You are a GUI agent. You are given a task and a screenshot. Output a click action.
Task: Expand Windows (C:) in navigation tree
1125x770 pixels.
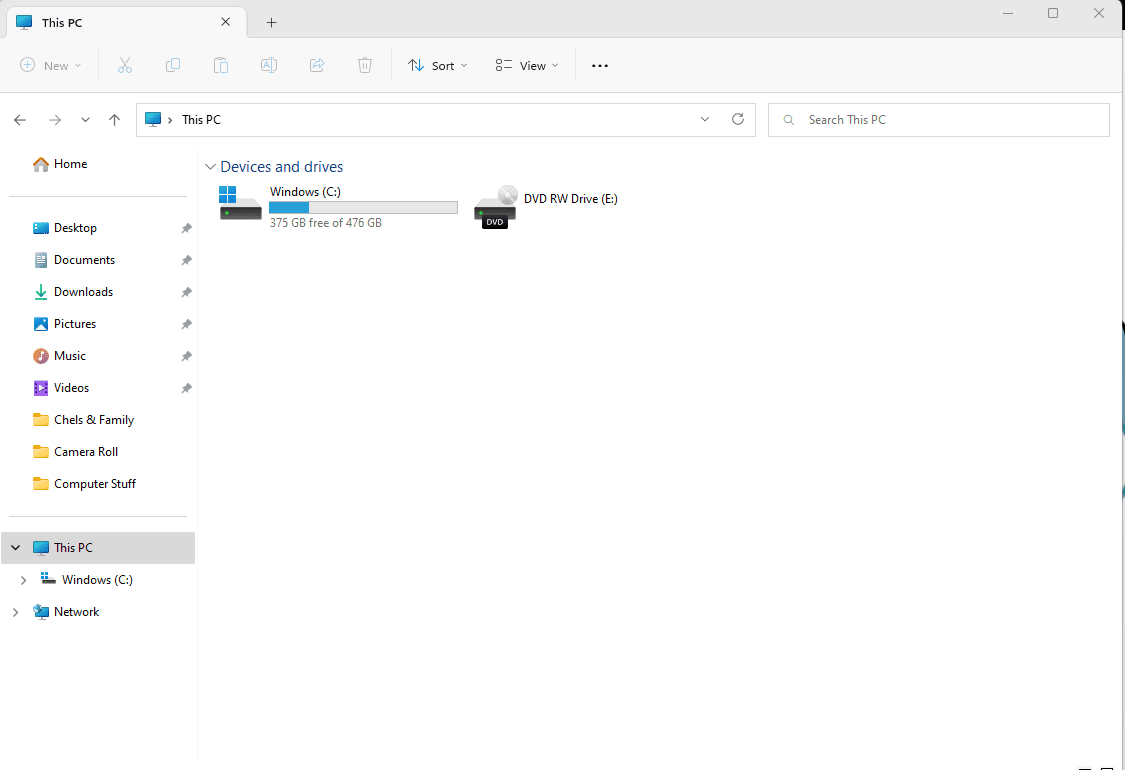23,580
